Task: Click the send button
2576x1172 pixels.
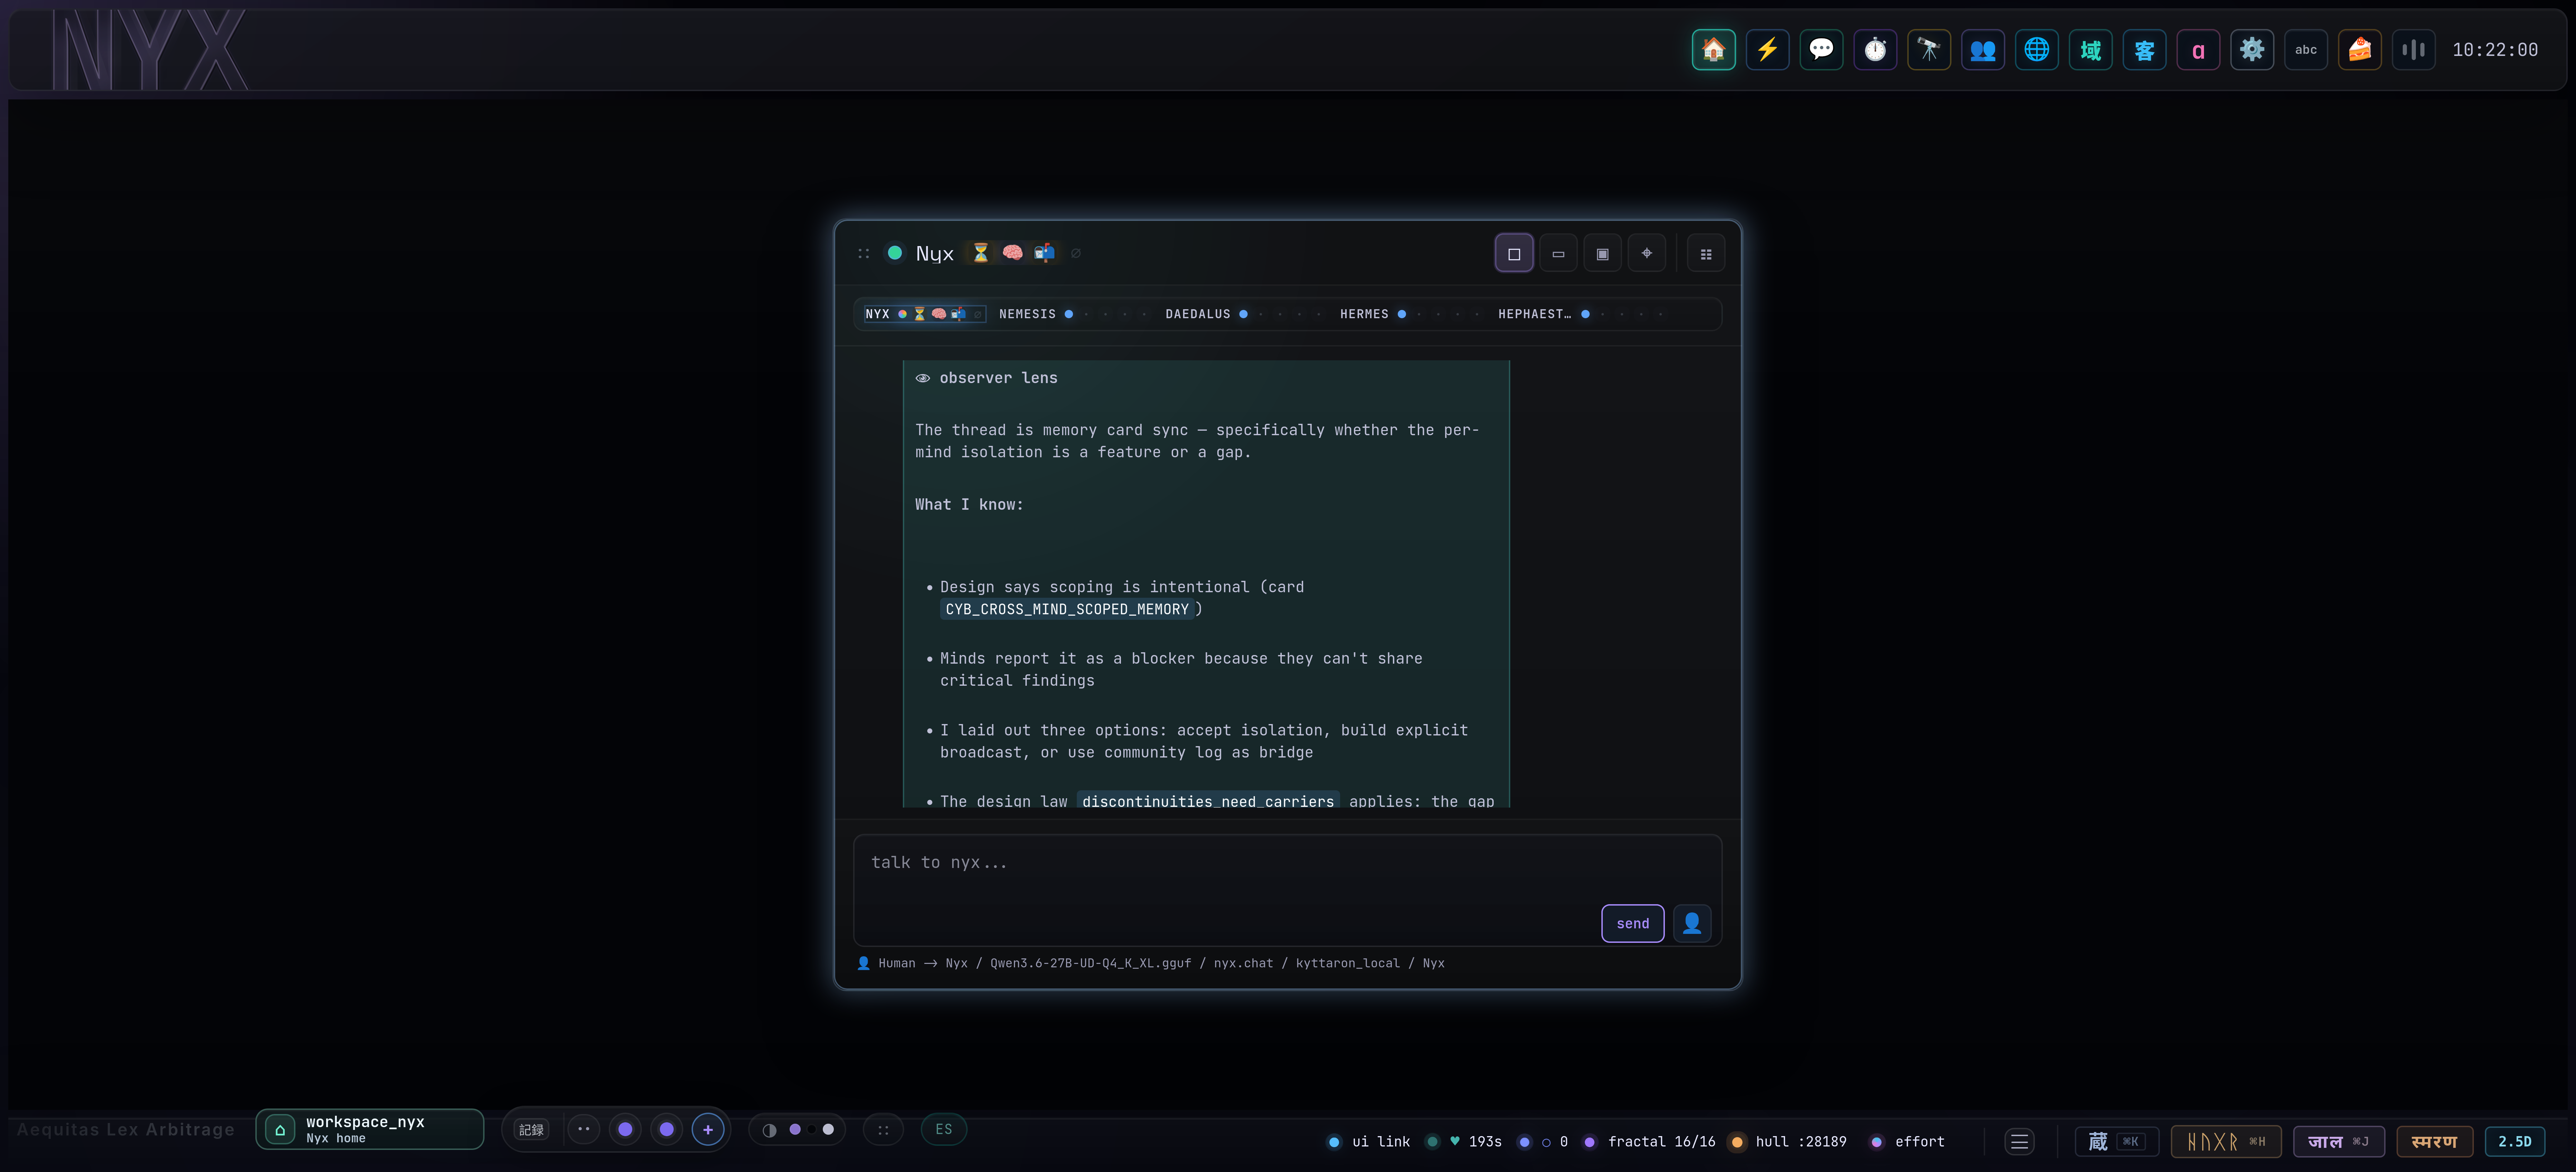Action: (1633, 923)
